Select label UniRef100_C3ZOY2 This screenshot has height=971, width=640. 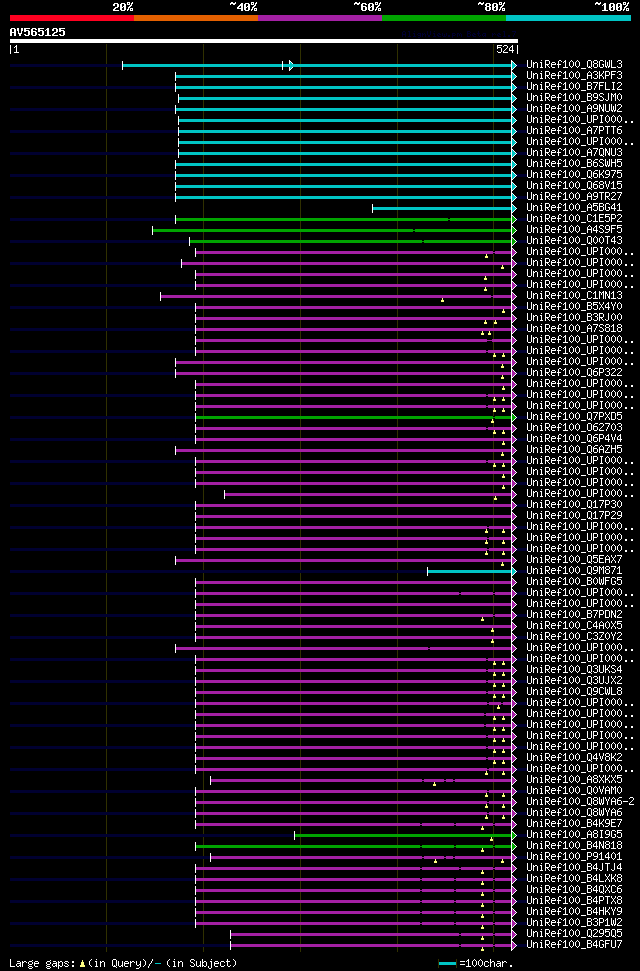click(x=574, y=637)
